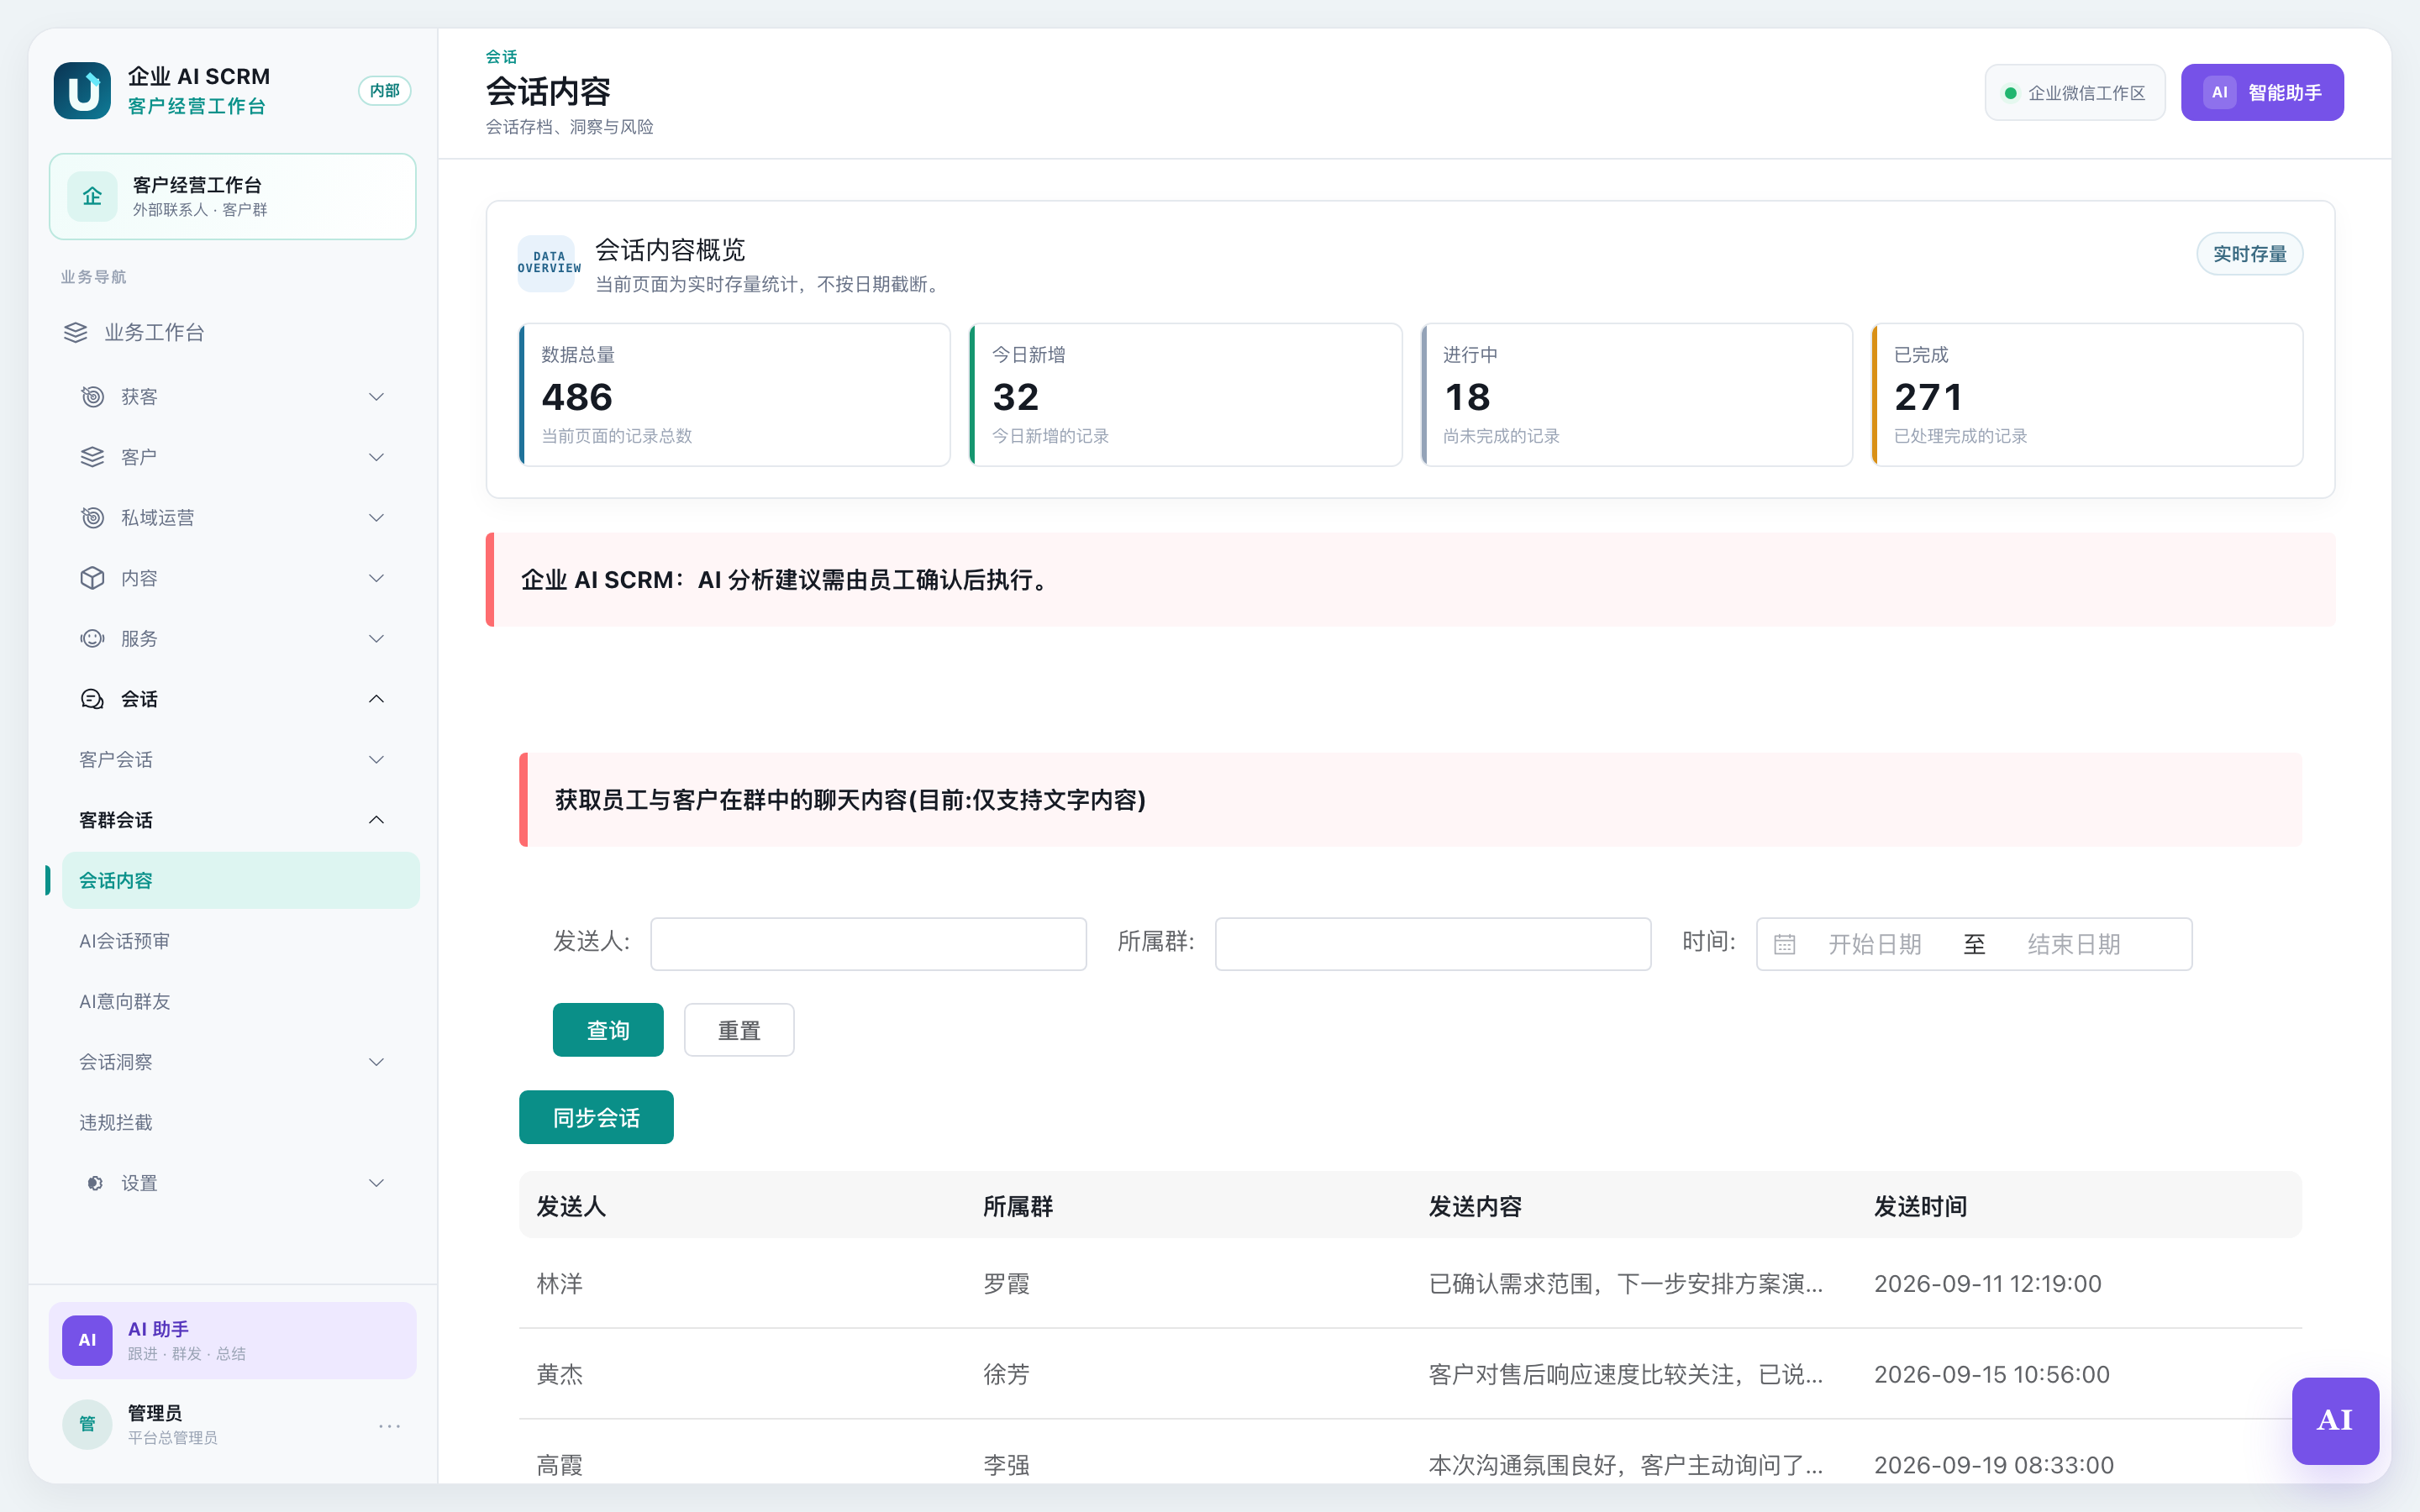Click the 服务 smiley icon

pyautogui.click(x=92, y=638)
